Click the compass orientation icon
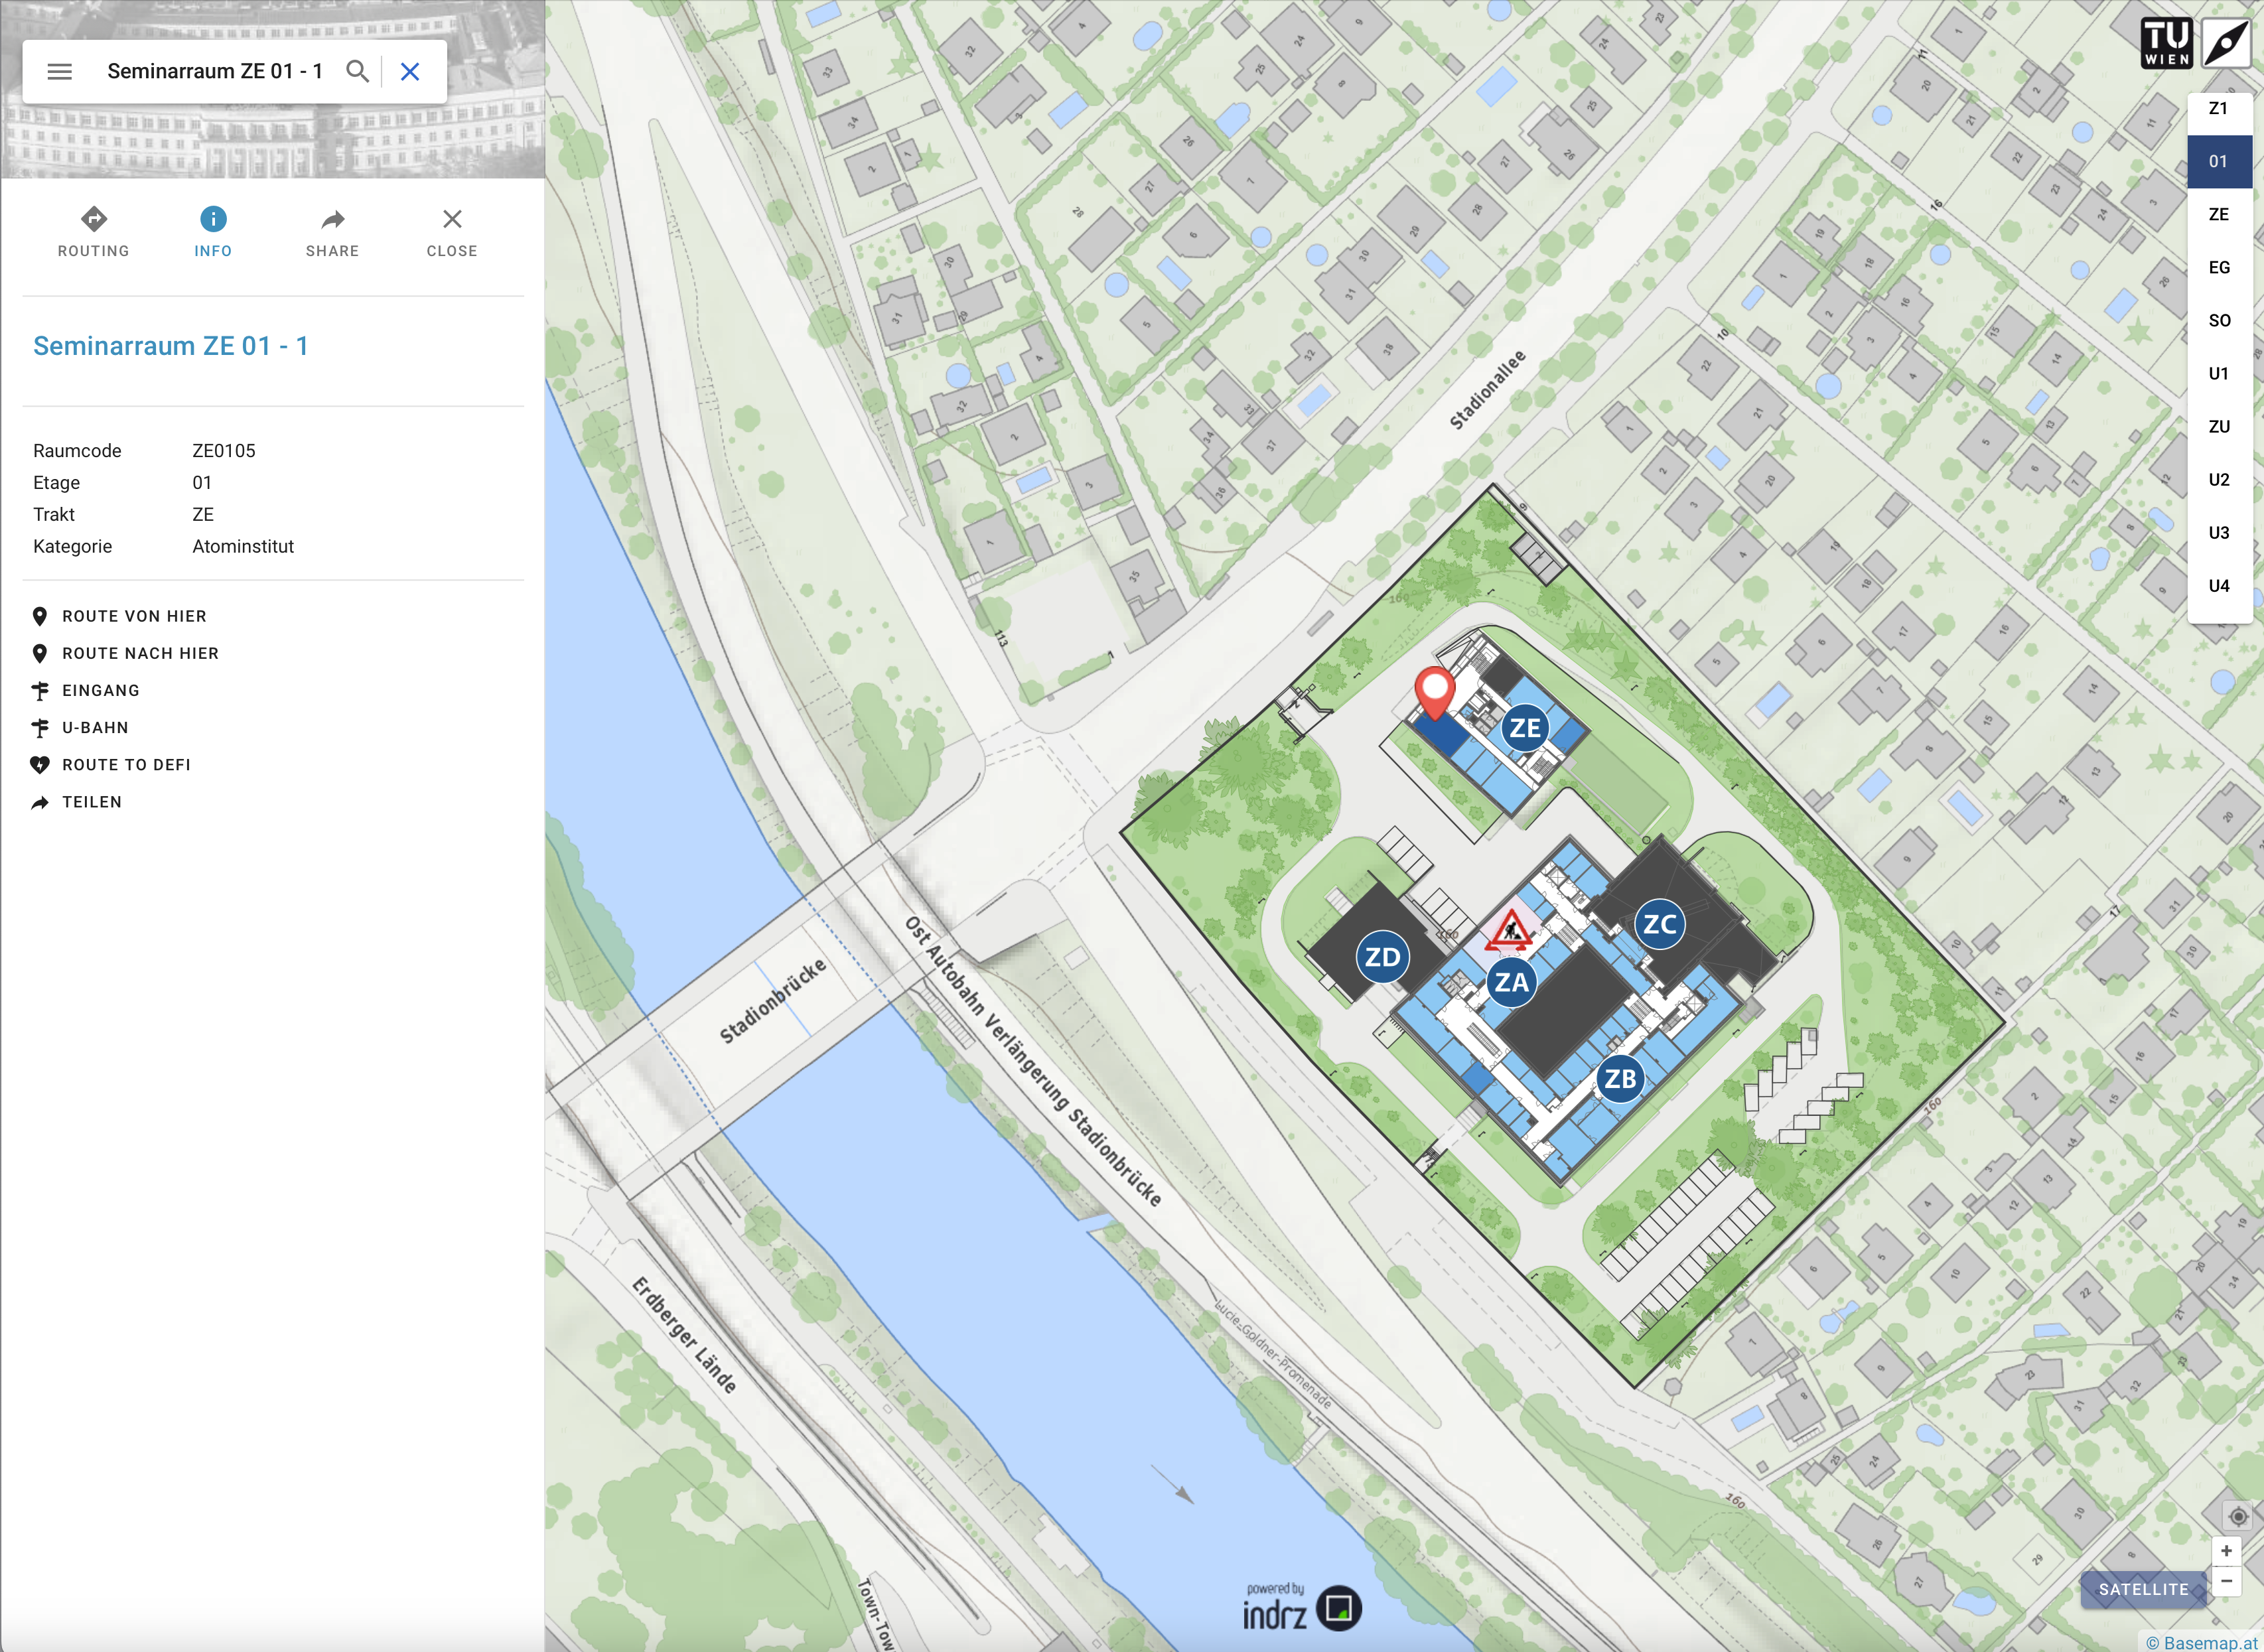The height and width of the screenshot is (1652, 2264). [x=2228, y=43]
